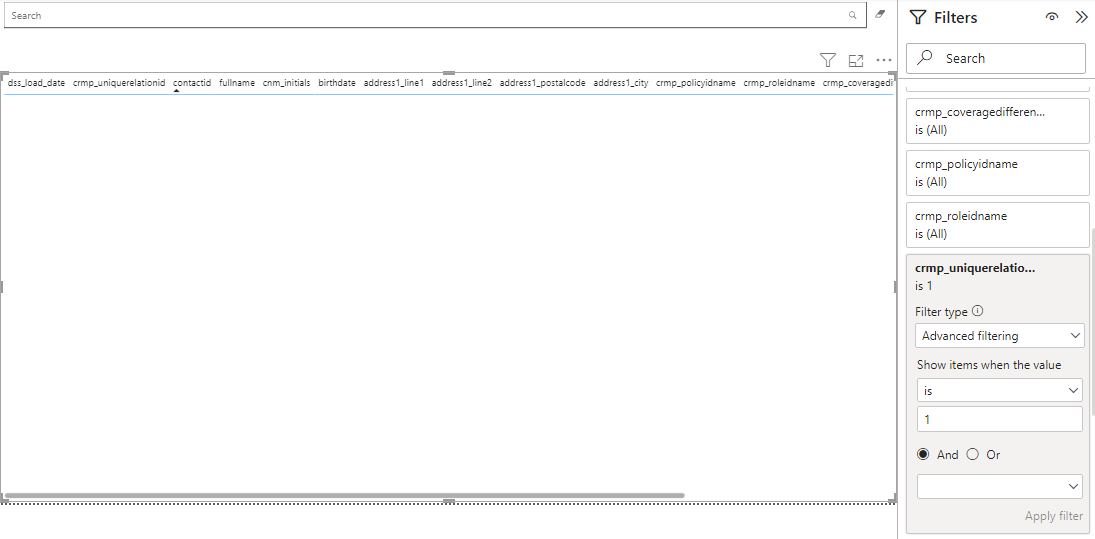Open the visual's filter funnel icon
1095x539 pixels.
(828, 61)
